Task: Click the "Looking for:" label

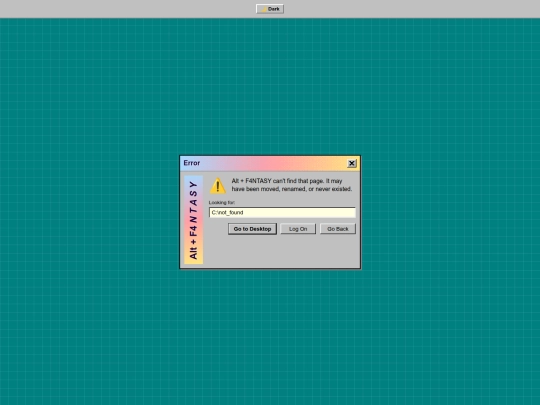Action: click(x=222, y=202)
